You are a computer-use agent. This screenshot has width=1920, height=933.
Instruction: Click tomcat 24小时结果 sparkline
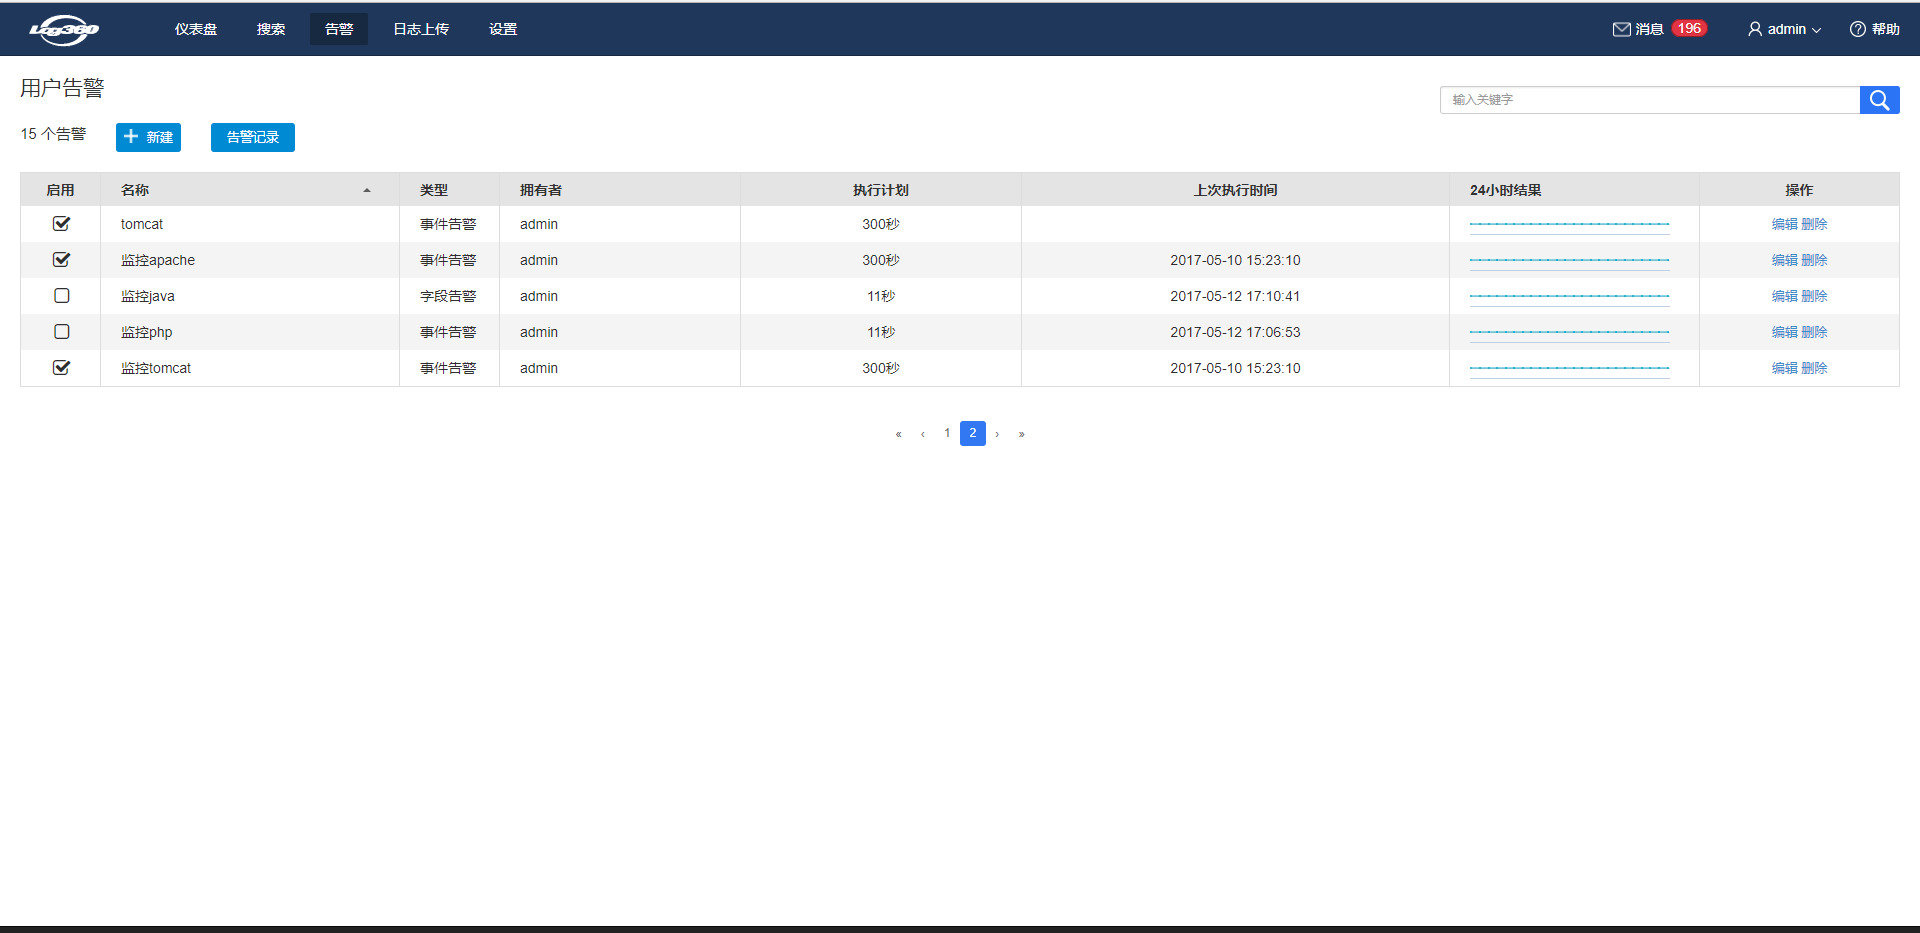(1570, 225)
